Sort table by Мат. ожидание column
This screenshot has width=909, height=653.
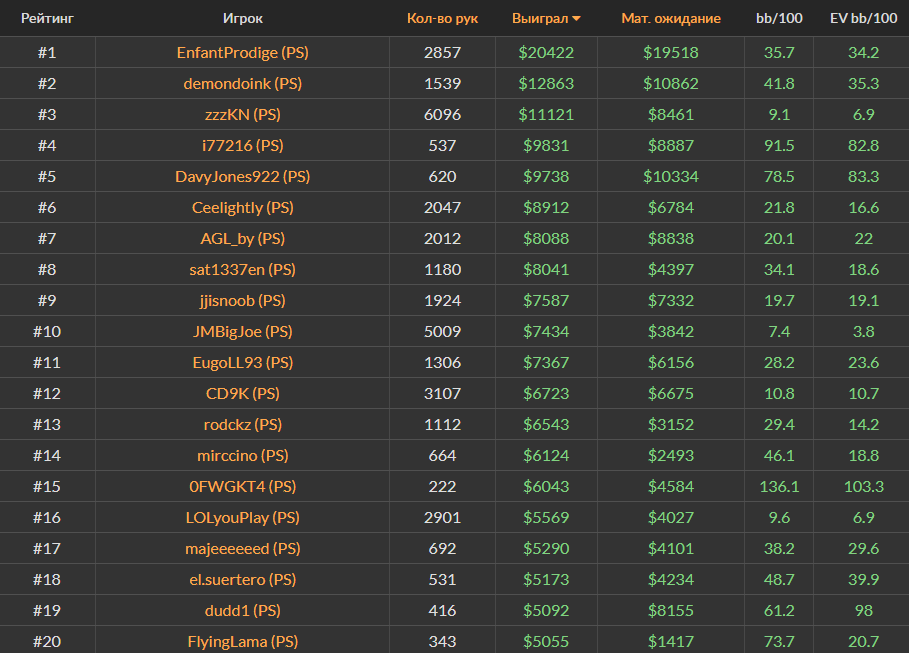point(670,18)
